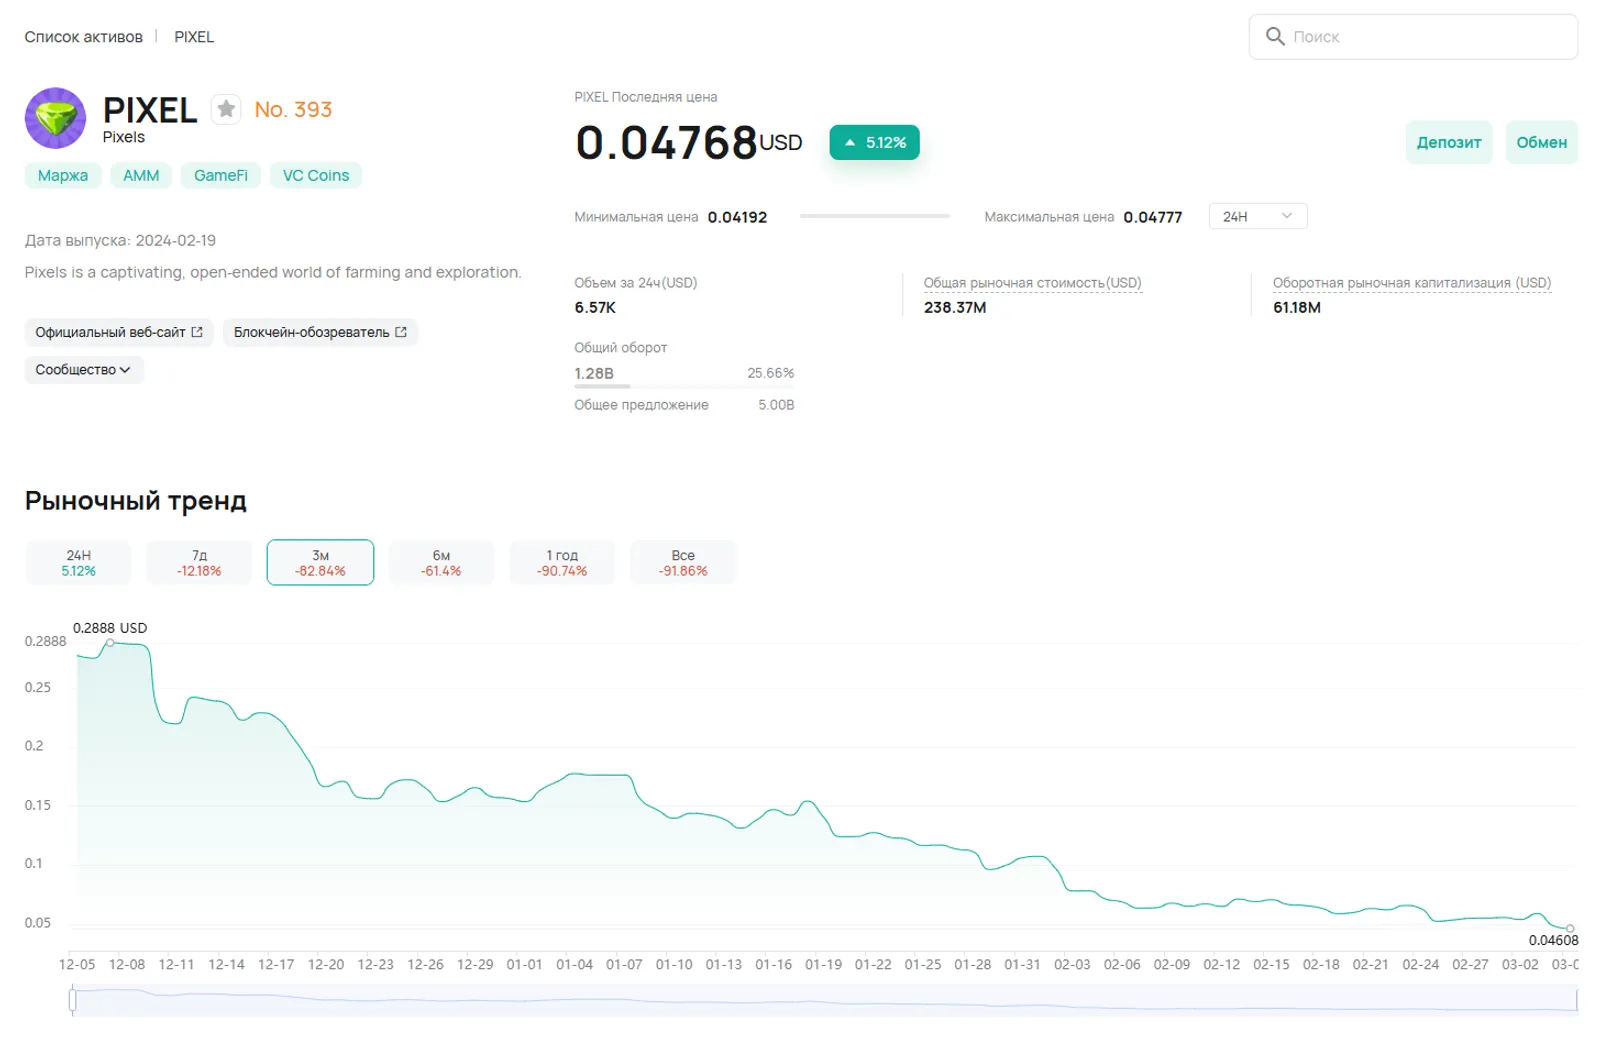Click the up arrow in 5.12% badge
This screenshot has width=1600, height=1037.
tap(850, 143)
